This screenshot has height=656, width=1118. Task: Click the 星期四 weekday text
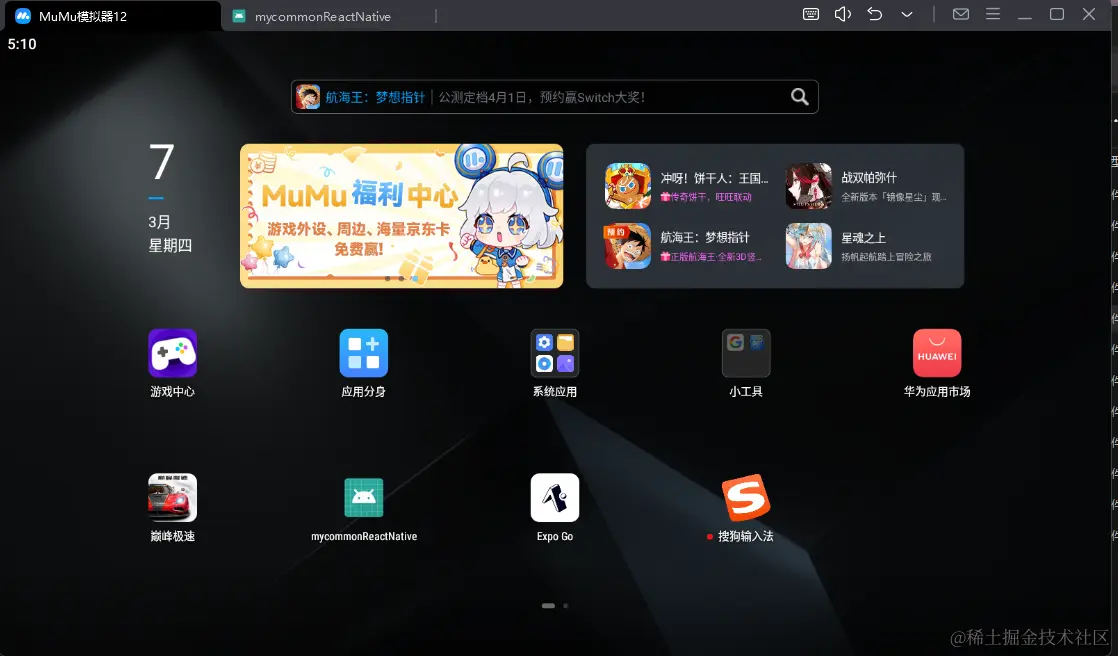click(x=170, y=245)
